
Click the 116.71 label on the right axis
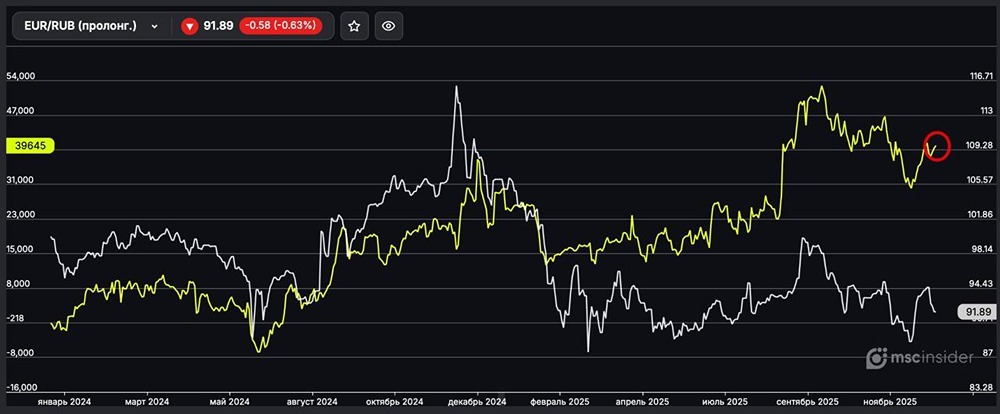pyautogui.click(x=979, y=77)
